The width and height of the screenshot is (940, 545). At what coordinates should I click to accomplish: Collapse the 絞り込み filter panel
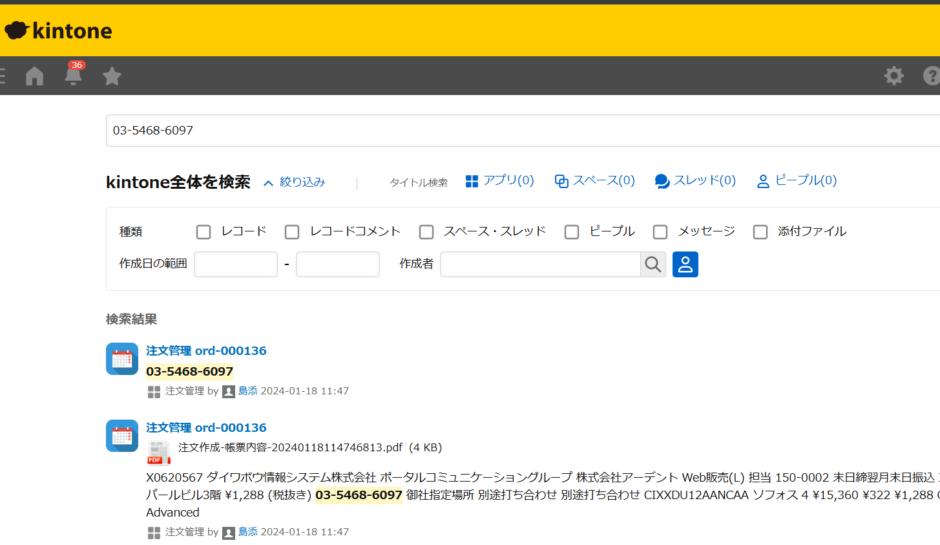(x=294, y=182)
